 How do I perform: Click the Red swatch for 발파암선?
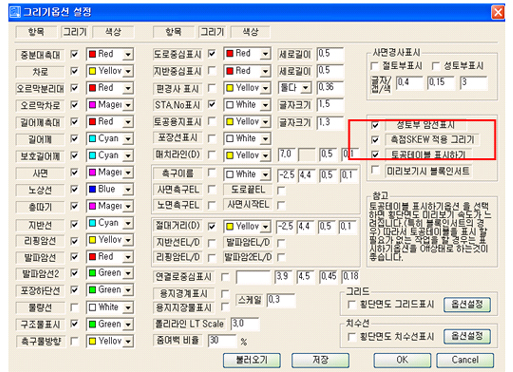93,257
